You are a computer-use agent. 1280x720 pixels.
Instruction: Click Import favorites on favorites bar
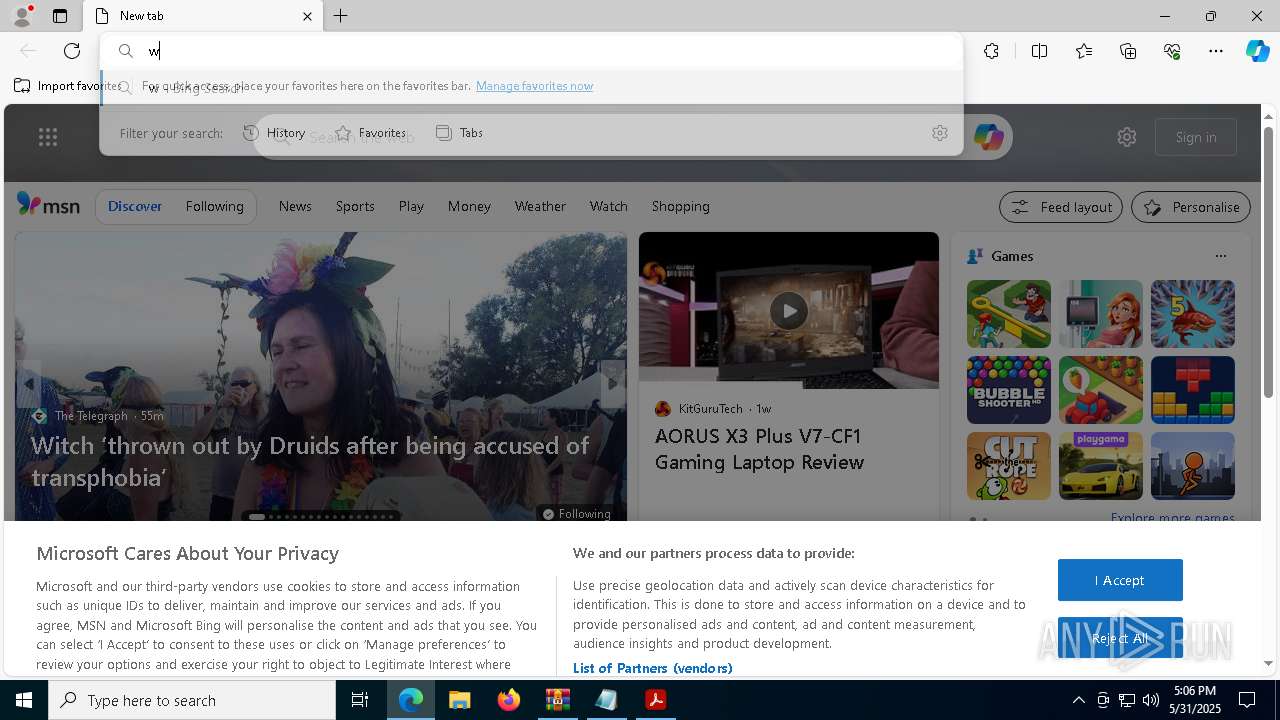click(x=66, y=86)
